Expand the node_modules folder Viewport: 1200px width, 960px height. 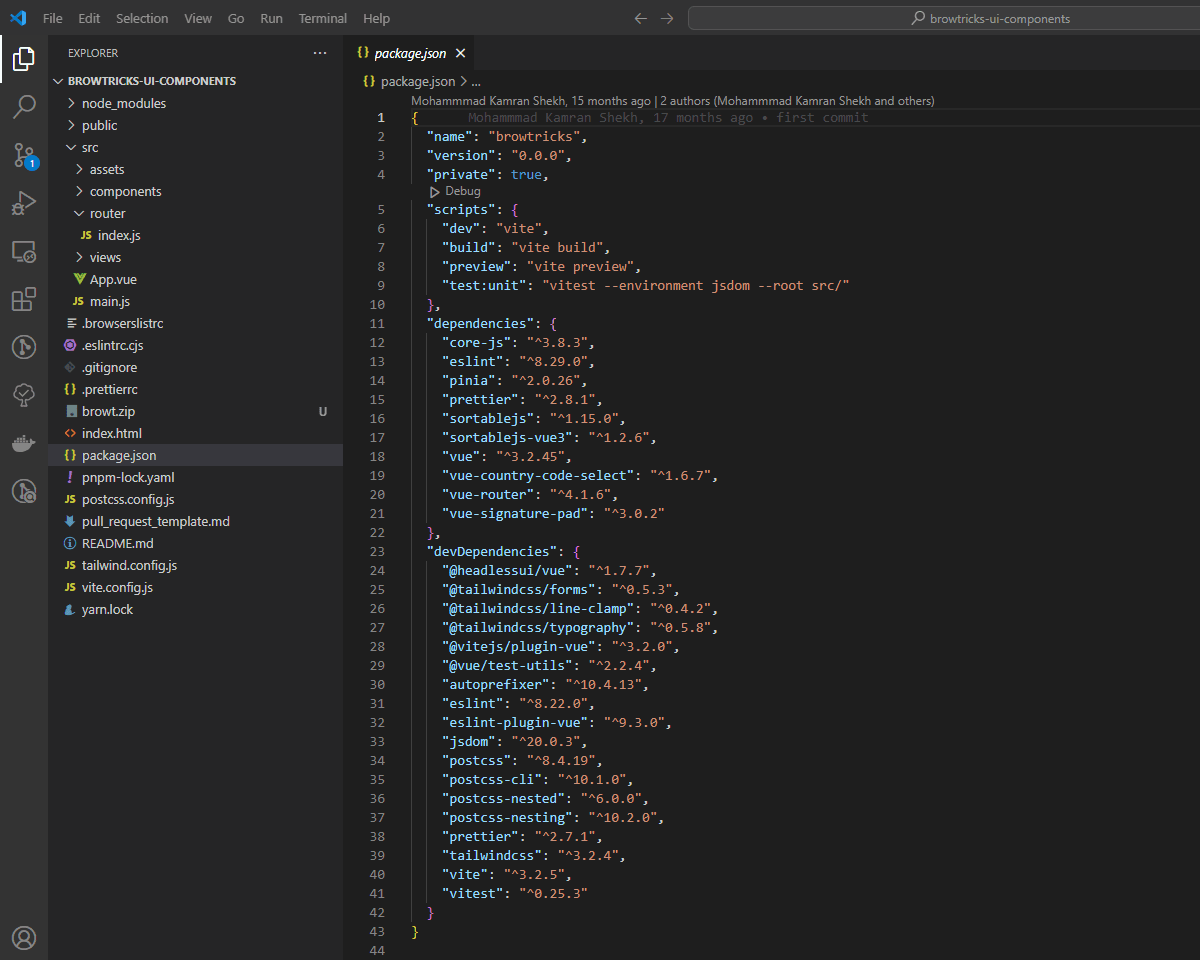[x=123, y=103]
